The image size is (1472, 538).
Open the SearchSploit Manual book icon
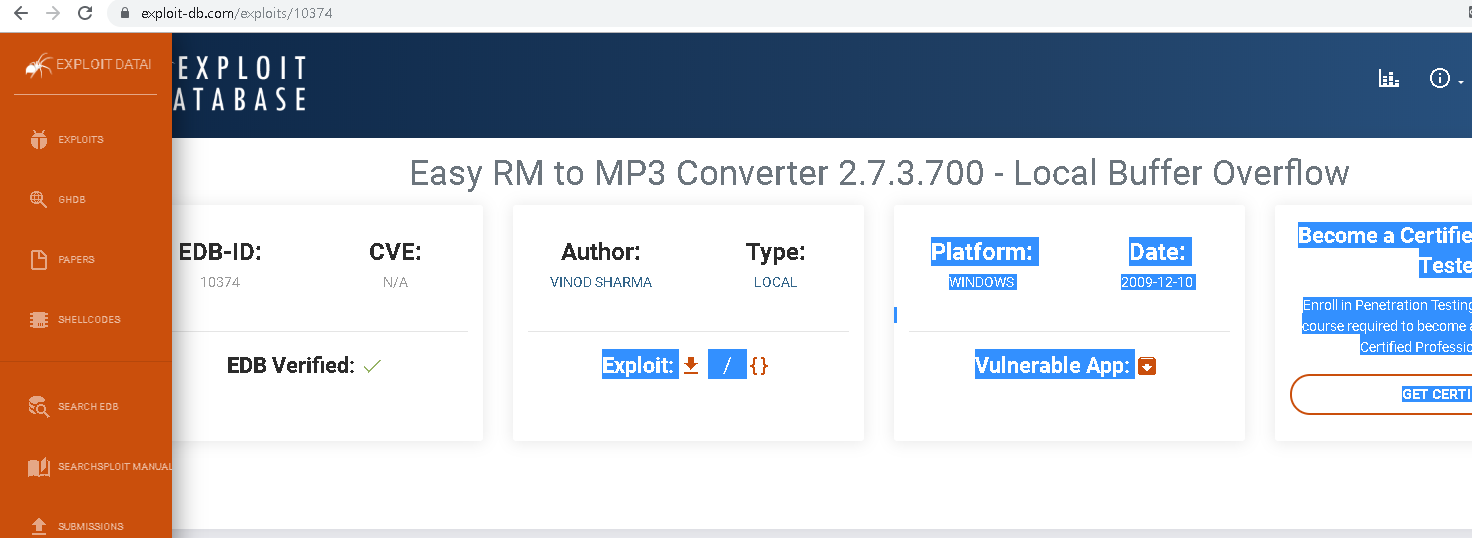click(x=39, y=467)
